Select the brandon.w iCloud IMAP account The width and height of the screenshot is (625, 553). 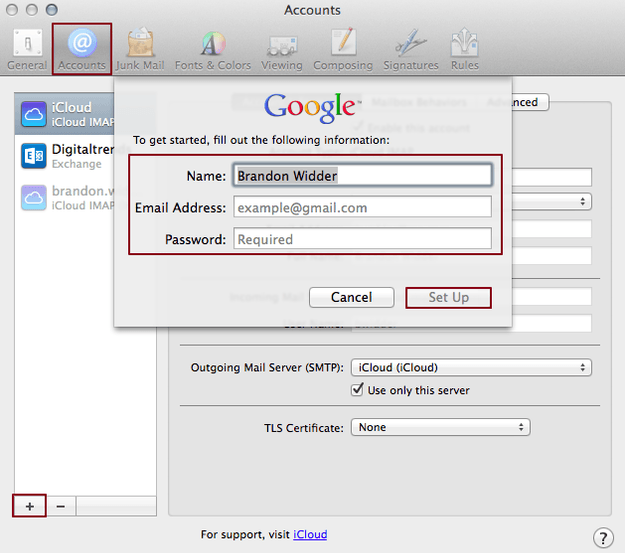pyautogui.click(x=68, y=197)
